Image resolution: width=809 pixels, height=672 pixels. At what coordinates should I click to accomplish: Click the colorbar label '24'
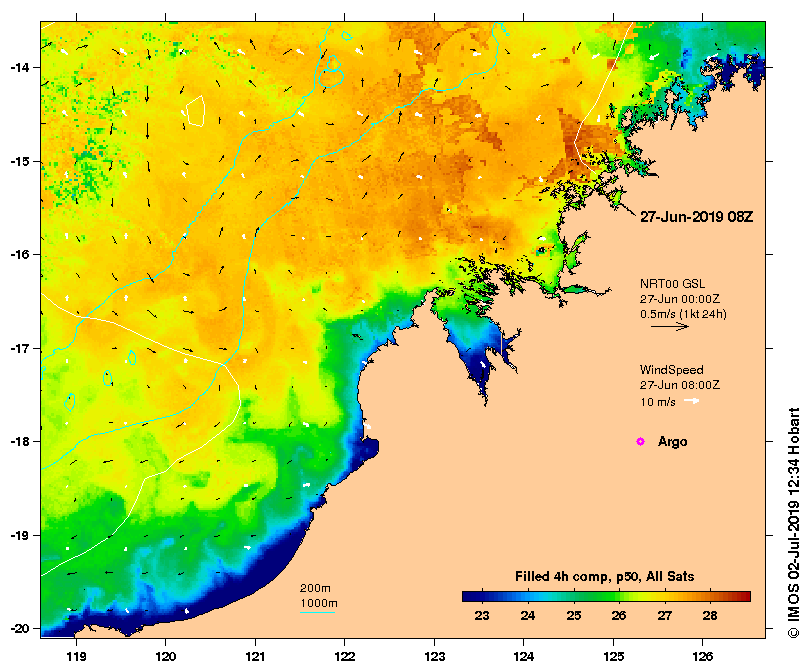pos(528,615)
